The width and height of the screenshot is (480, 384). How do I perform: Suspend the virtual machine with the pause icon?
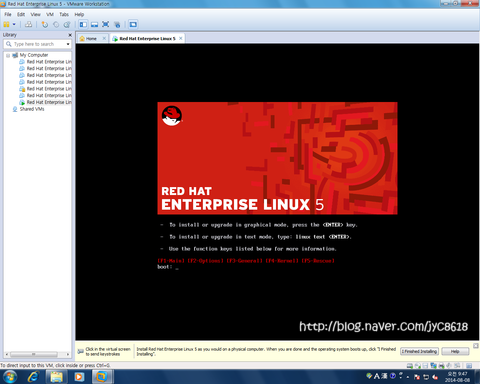tap(7, 24)
